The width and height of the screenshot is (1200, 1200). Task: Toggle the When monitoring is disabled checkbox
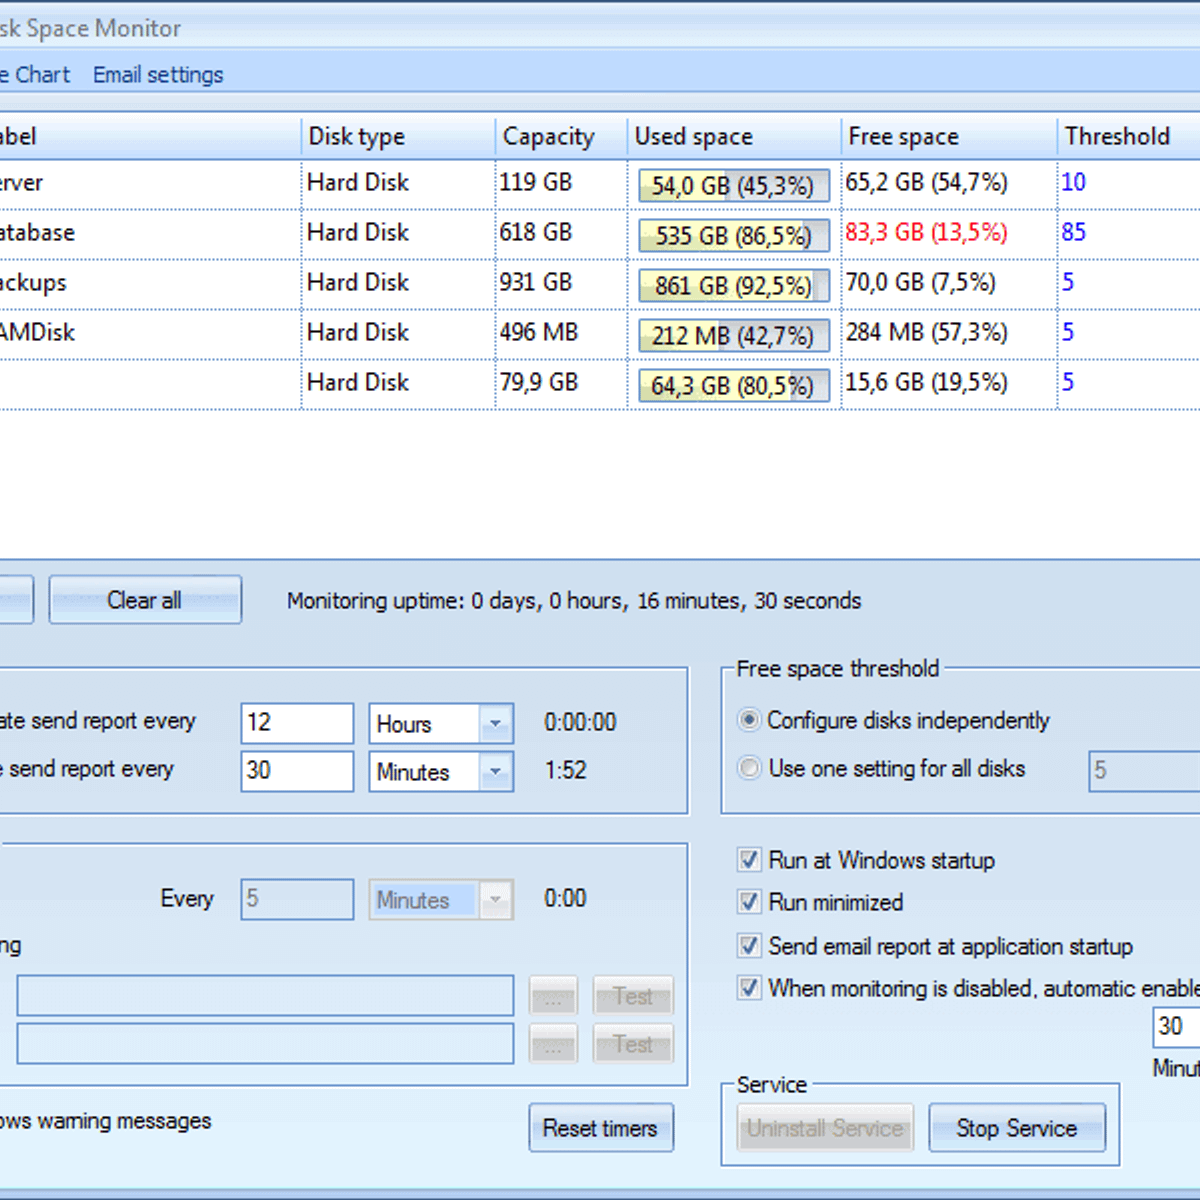click(749, 988)
